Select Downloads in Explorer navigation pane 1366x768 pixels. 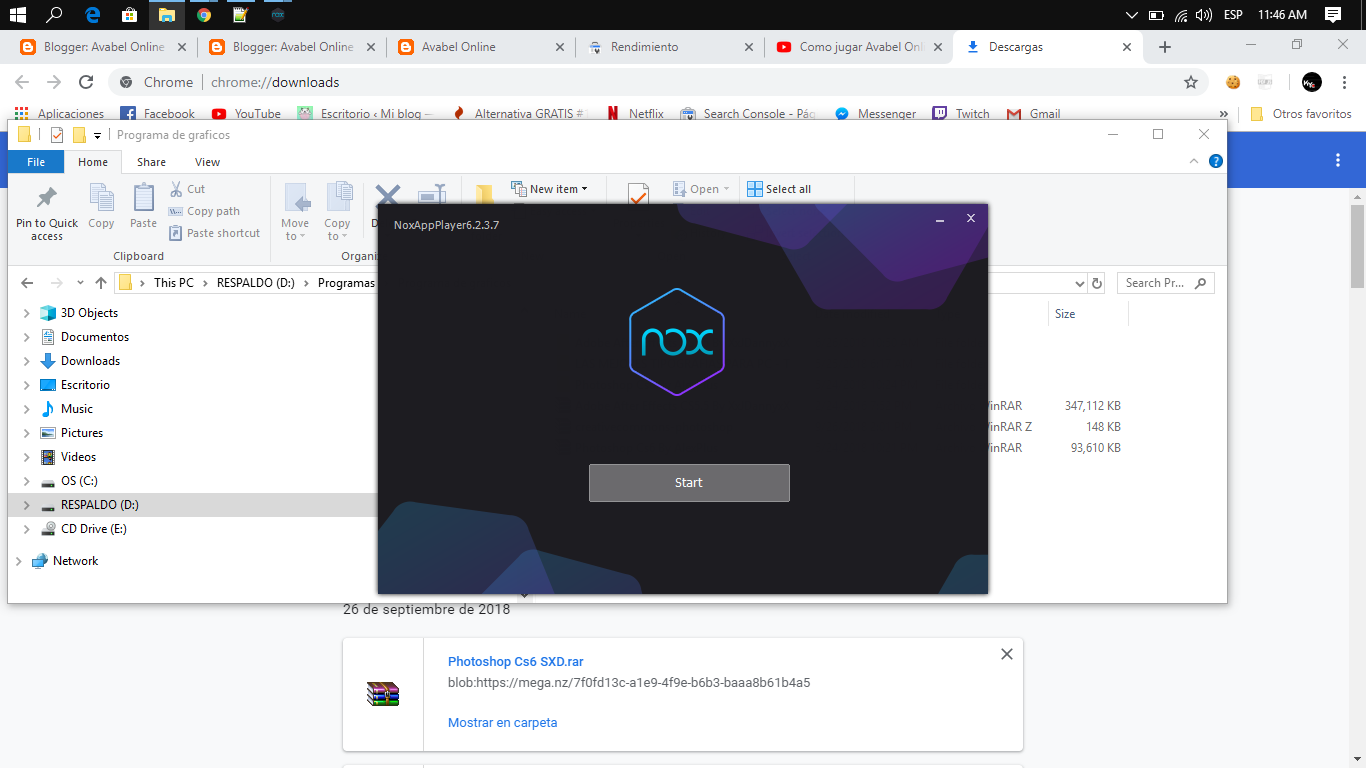pos(90,361)
